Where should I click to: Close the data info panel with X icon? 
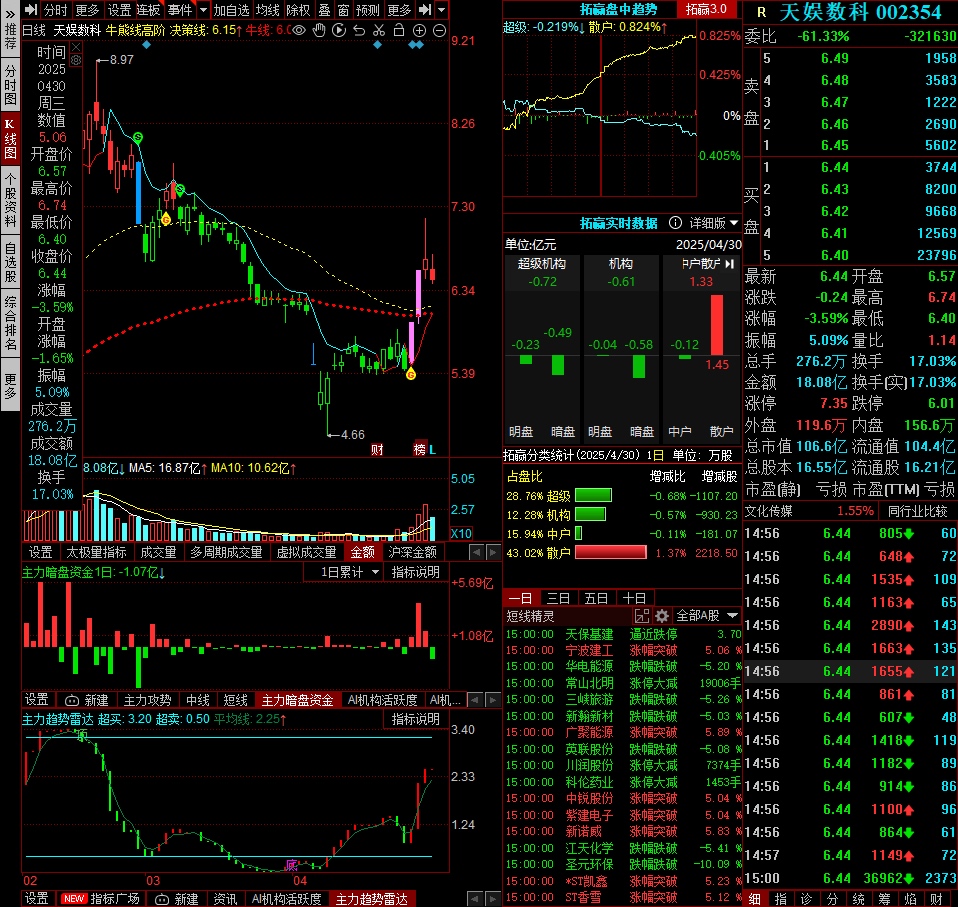point(76,47)
